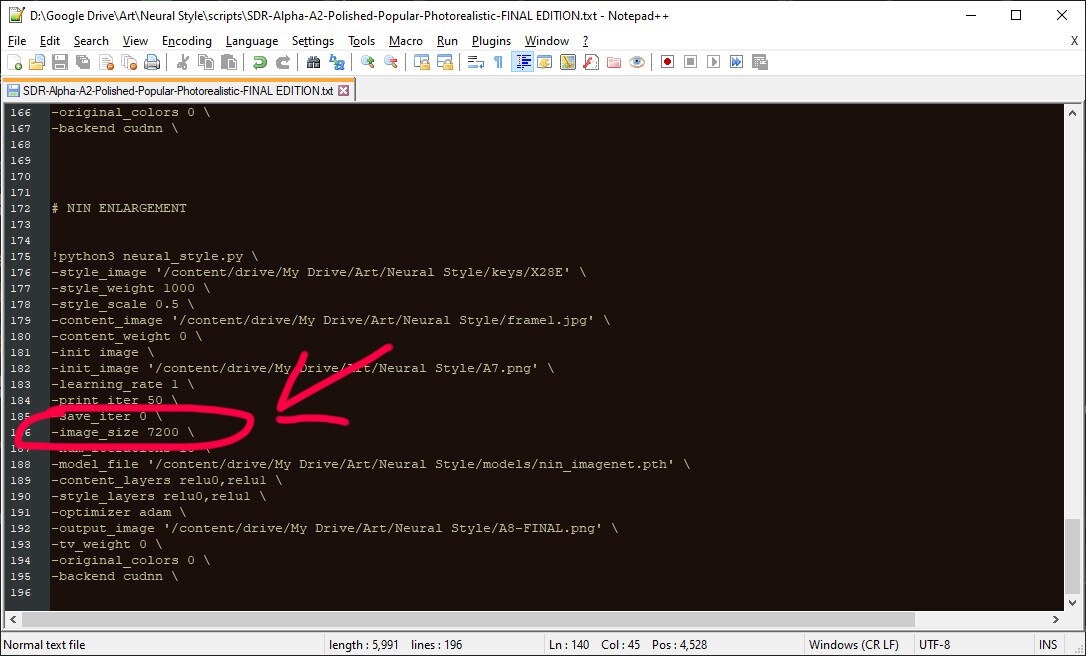This screenshot has height=656, width=1086.
Task: Open Folder as Workspace toolbar icon
Action: [x=614, y=62]
